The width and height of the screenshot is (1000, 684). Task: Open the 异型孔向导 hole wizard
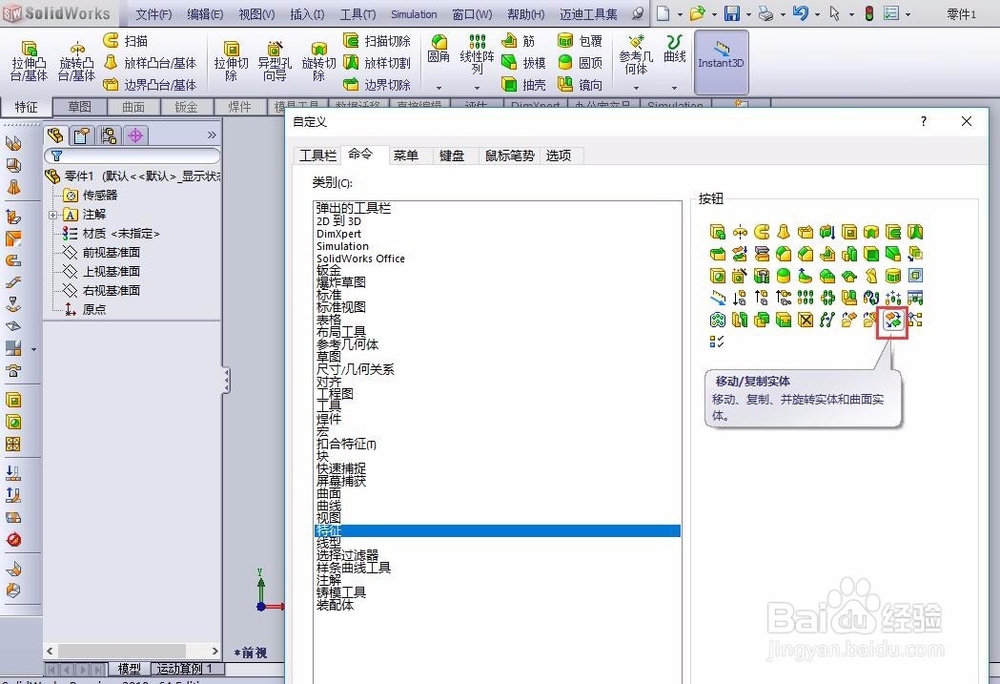point(275,61)
